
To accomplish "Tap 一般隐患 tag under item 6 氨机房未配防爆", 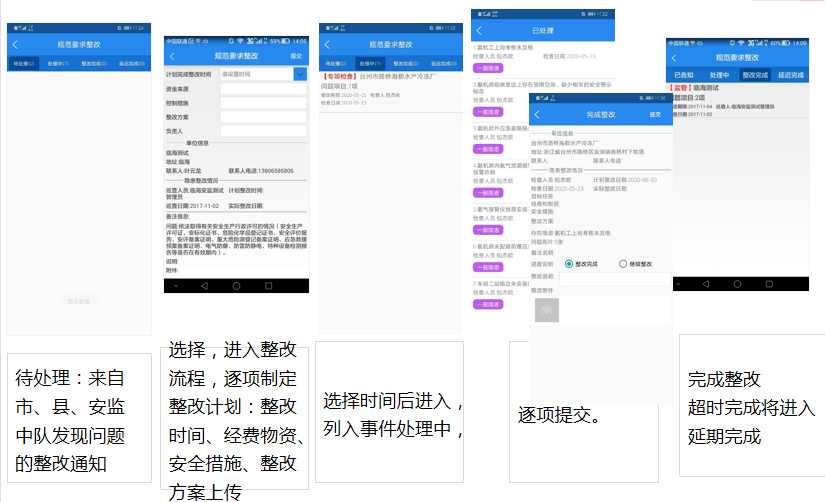I will click(488, 267).
